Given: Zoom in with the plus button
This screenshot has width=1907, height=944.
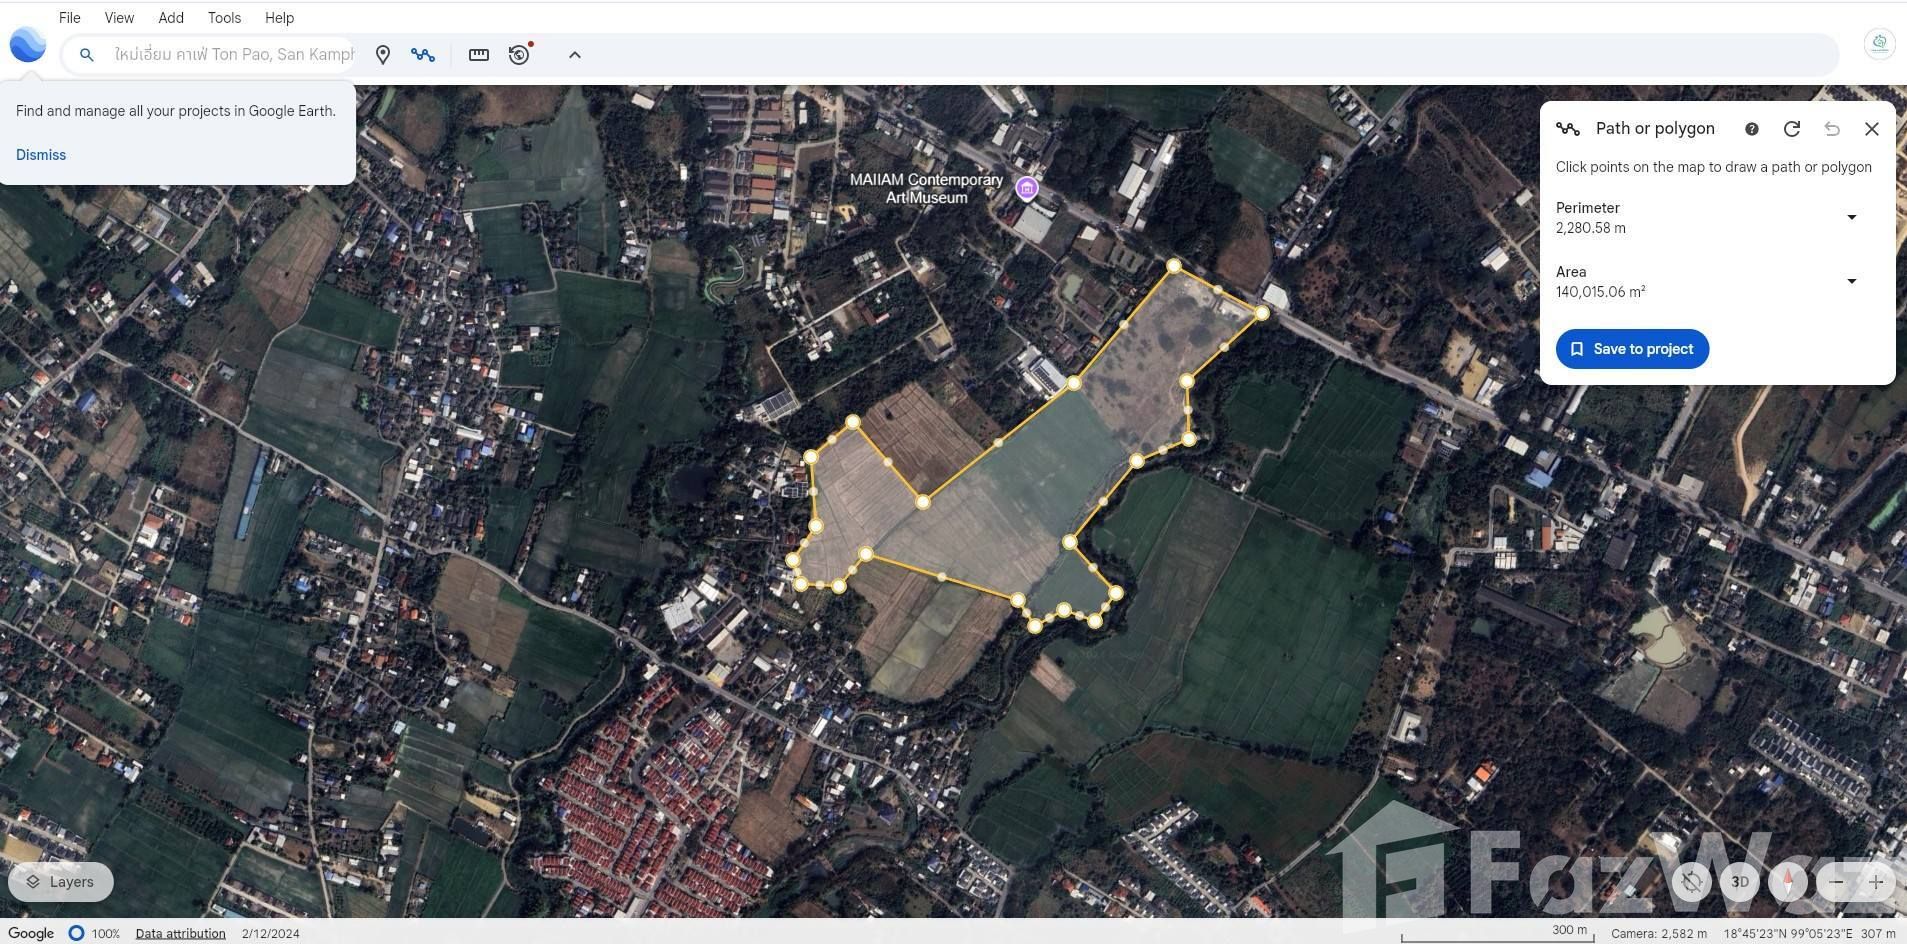Looking at the screenshot, I should click(x=1876, y=882).
